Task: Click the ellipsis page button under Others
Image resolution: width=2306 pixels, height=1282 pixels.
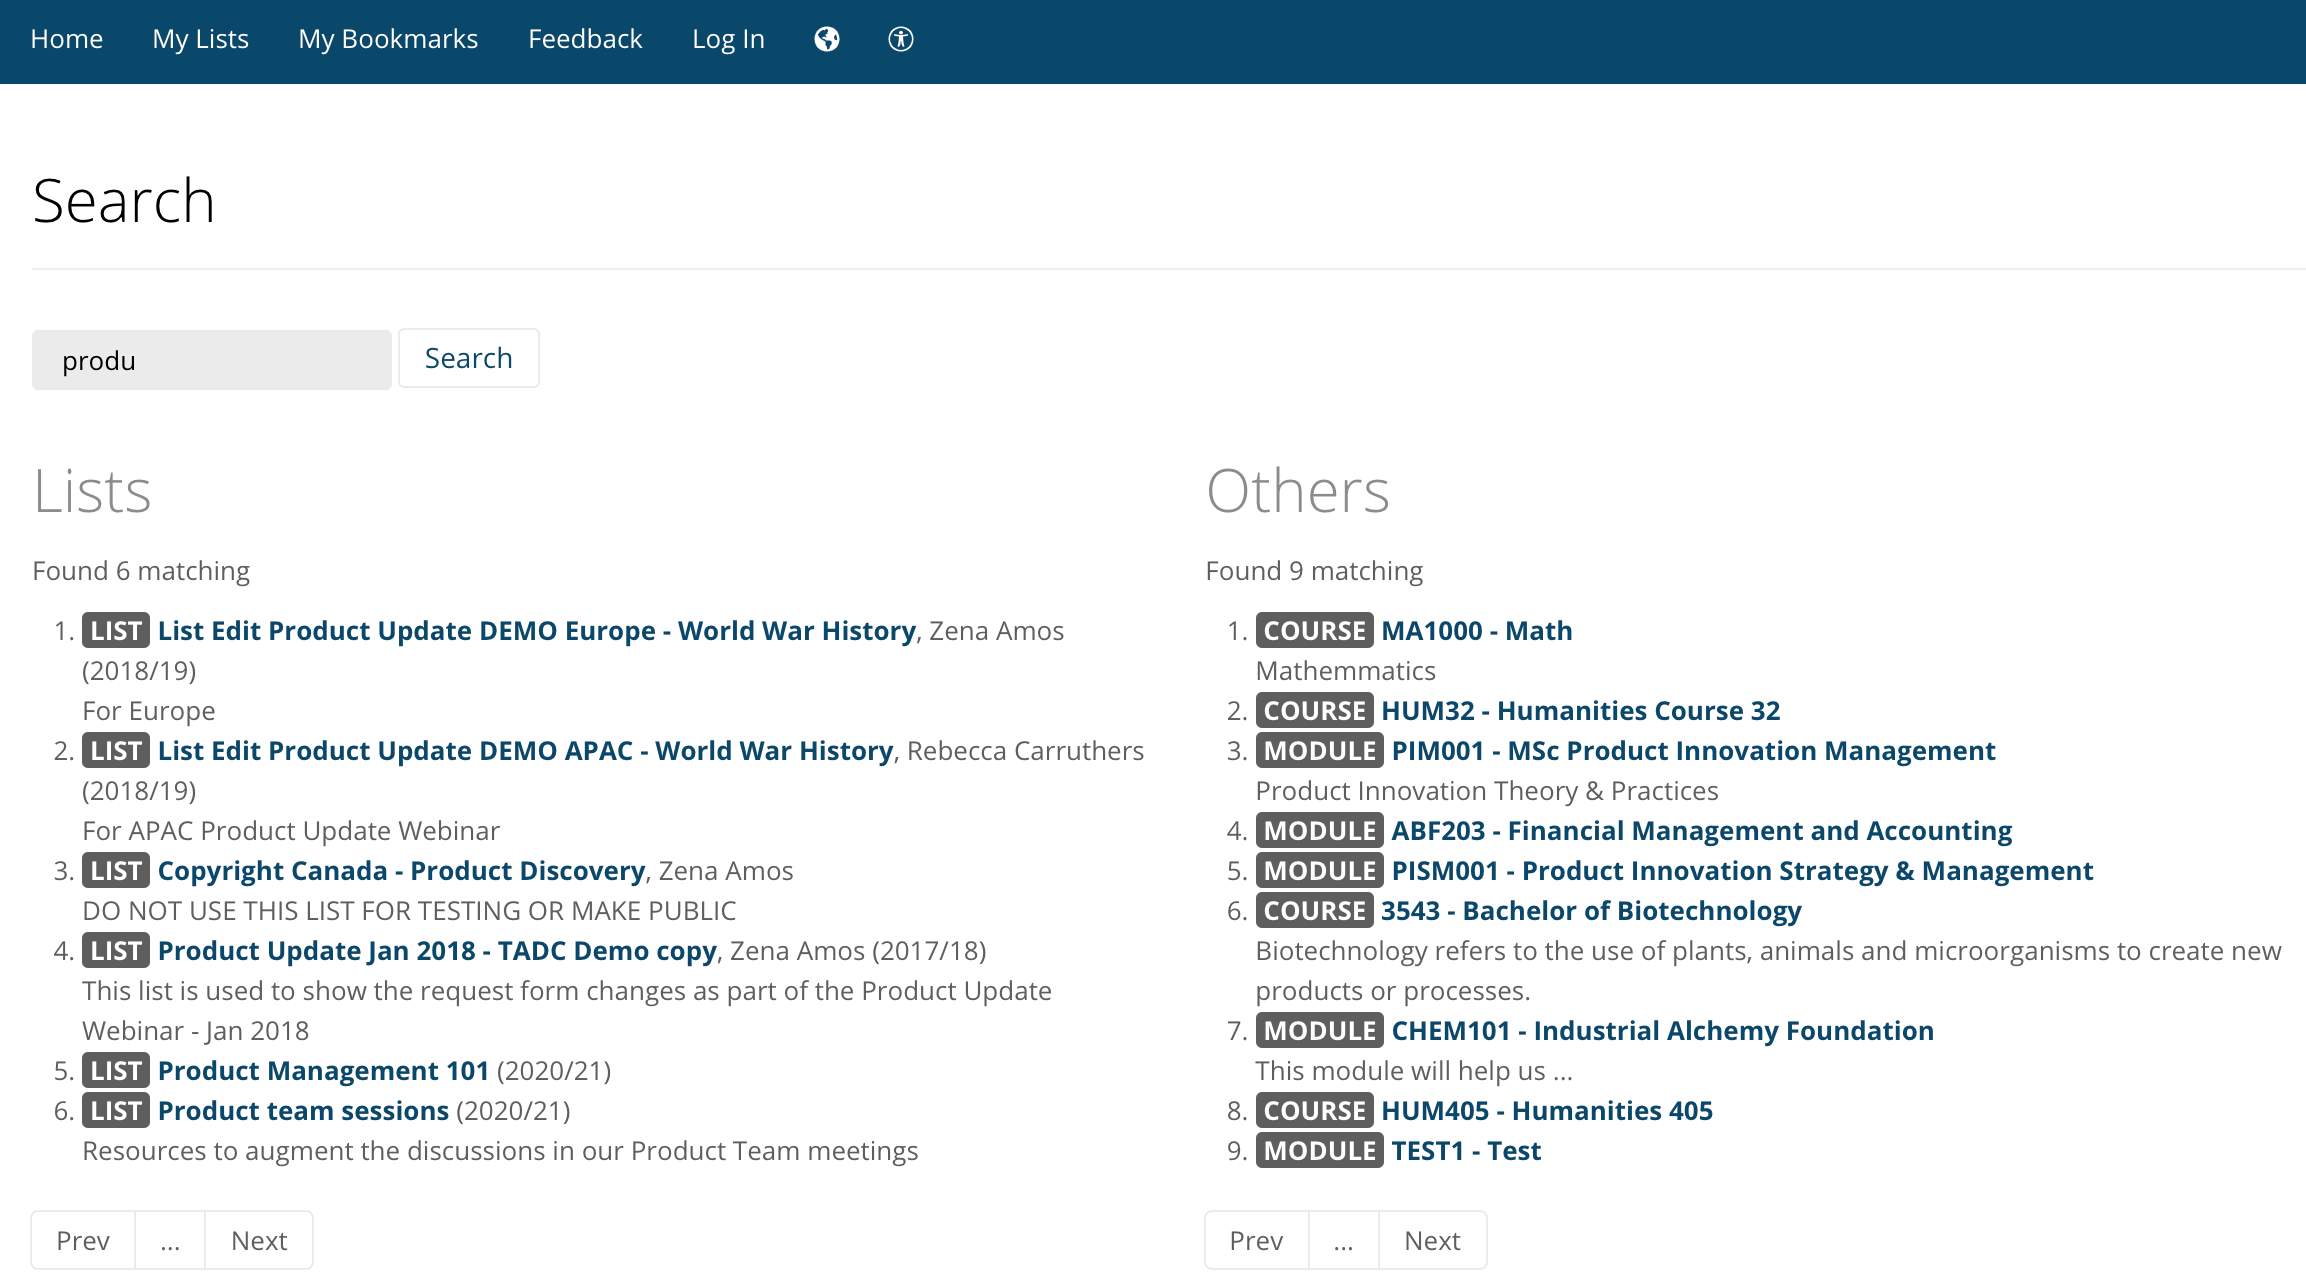Action: click(x=1343, y=1241)
